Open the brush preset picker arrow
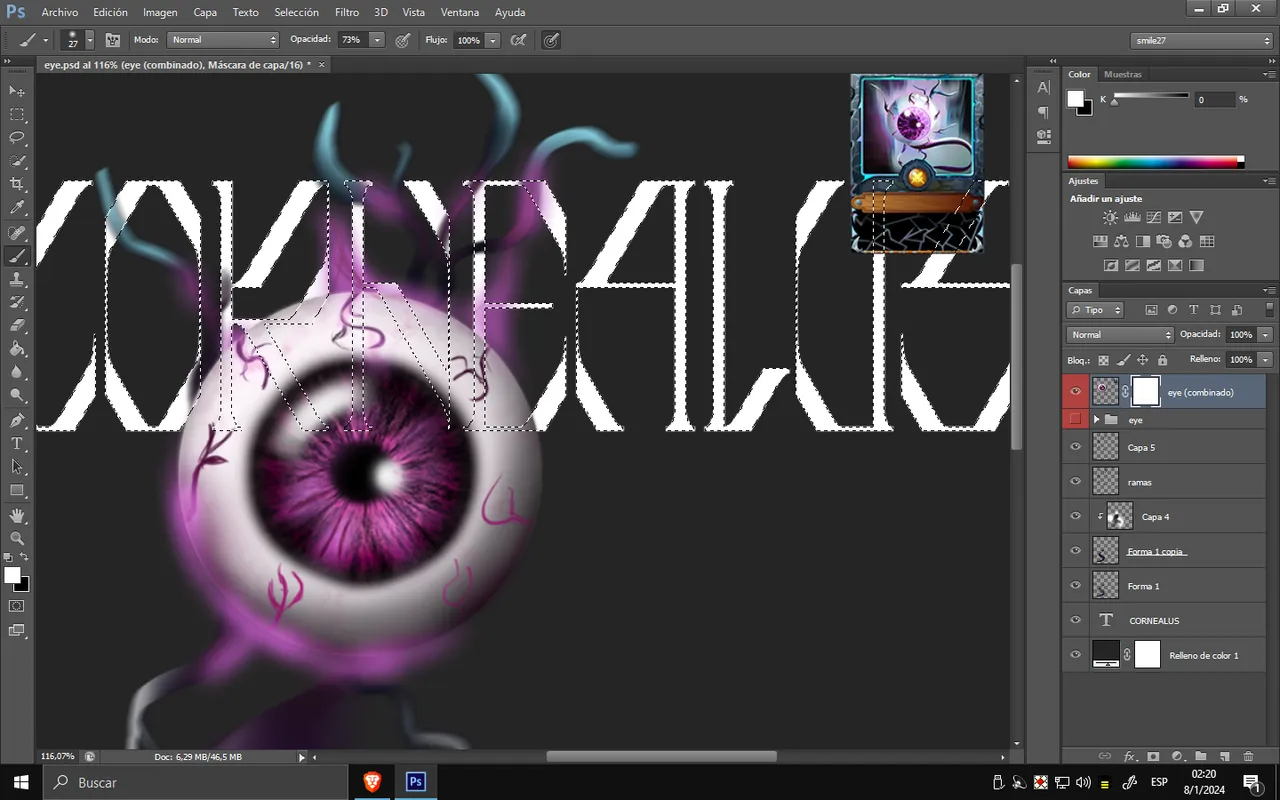Viewport: 1280px width, 800px height. pyautogui.click(x=90, y=40)
